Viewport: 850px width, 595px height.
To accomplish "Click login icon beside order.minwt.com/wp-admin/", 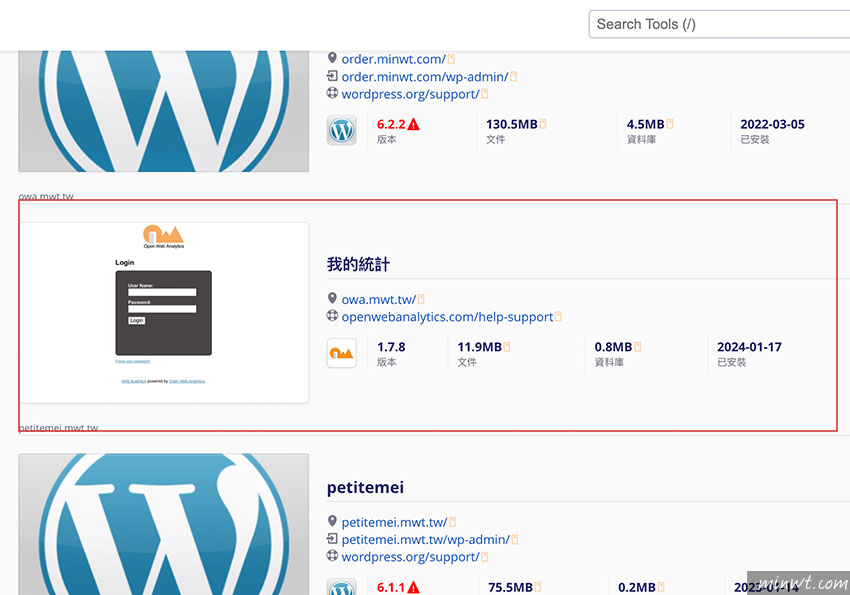I will click(332, 76).
